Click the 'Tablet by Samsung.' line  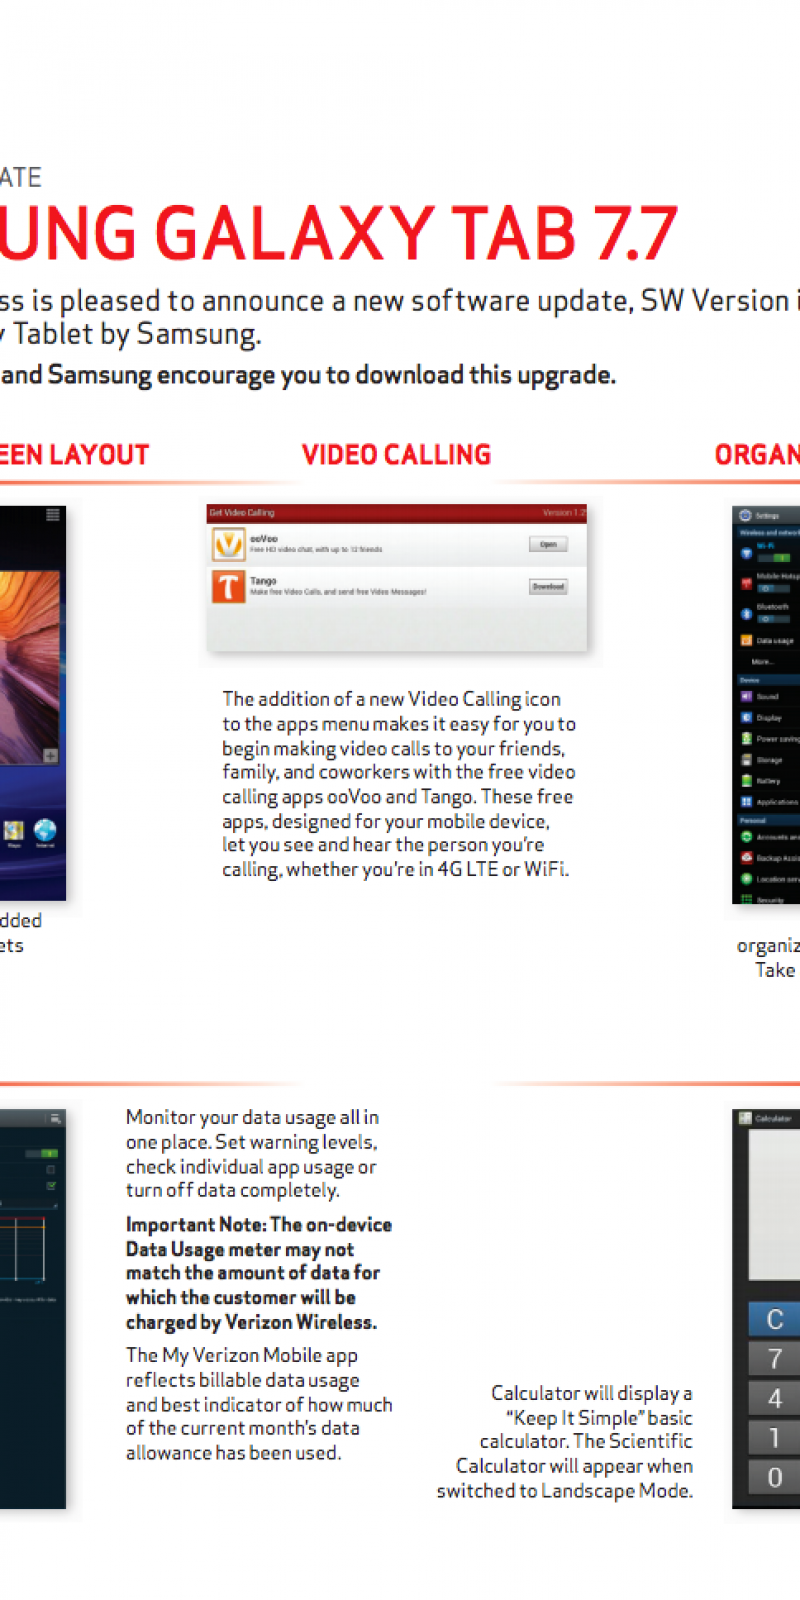138,334
